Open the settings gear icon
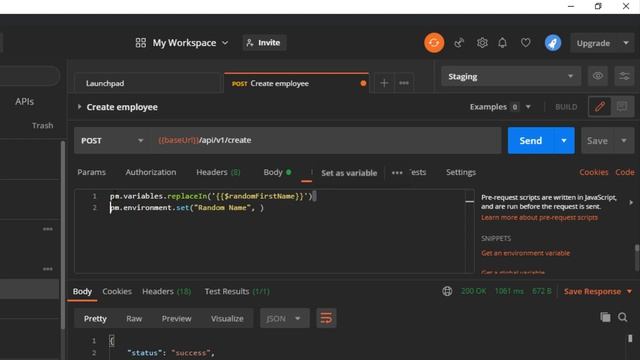The image size is (640, 360). (x=482, y=43)
